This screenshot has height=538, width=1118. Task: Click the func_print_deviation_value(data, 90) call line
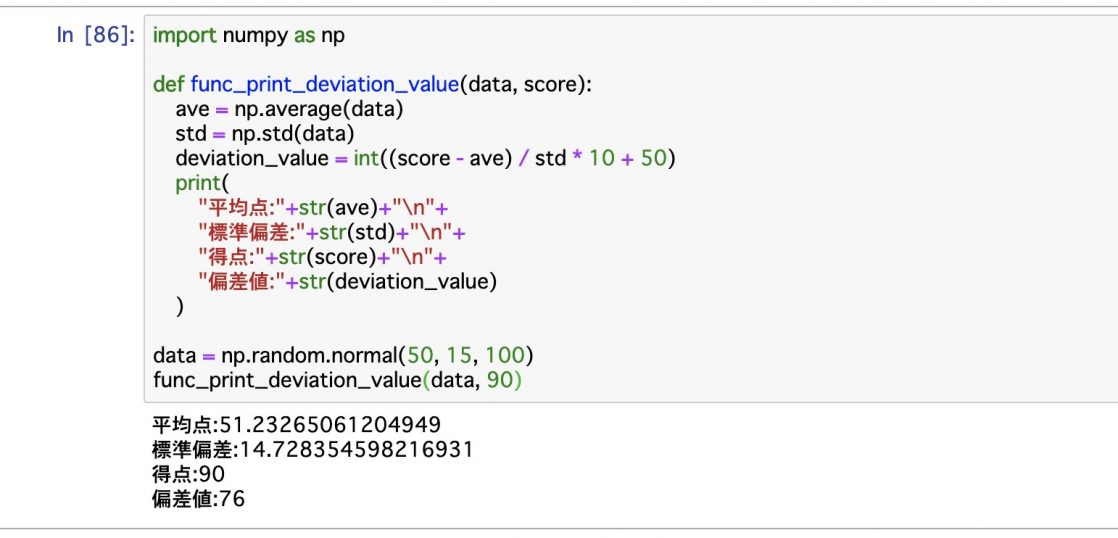[337, 380]
